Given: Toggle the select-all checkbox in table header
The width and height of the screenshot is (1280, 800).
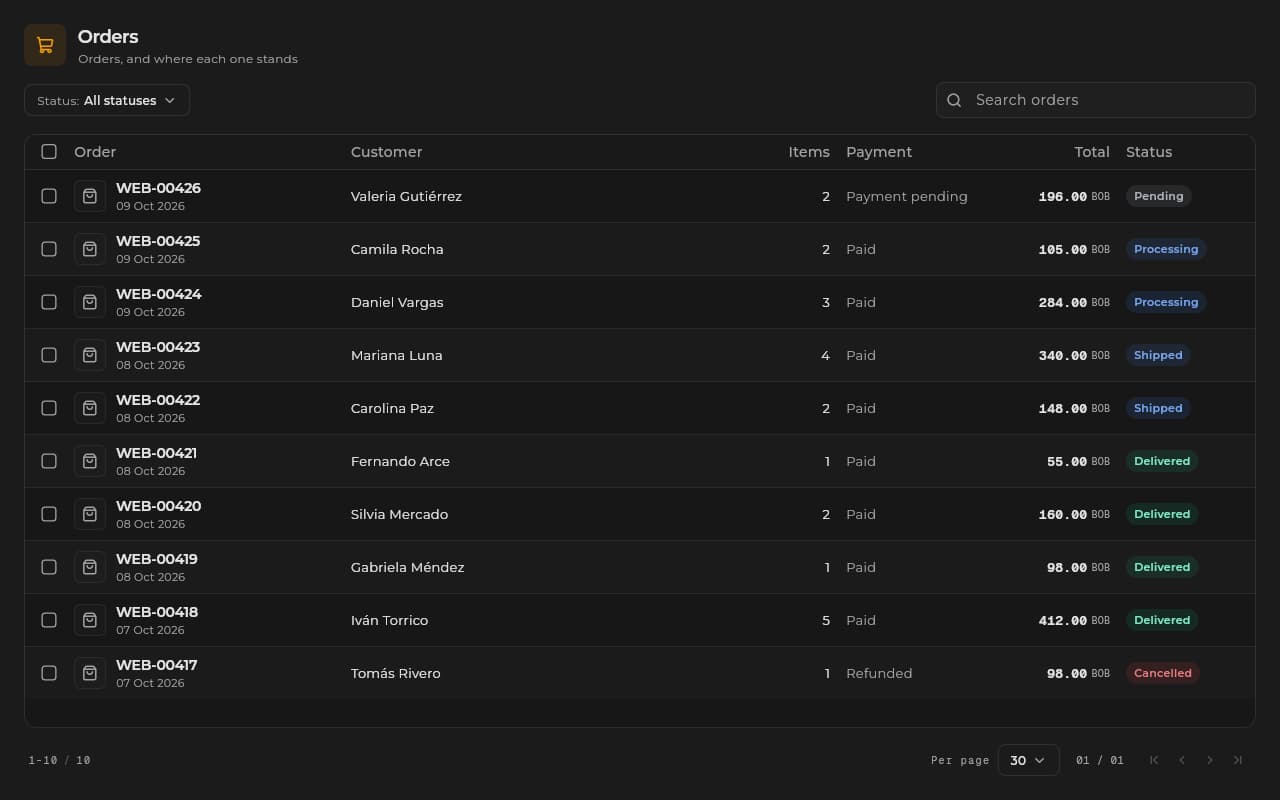Looking at the screenshot, I should click(x=49, y=152).
